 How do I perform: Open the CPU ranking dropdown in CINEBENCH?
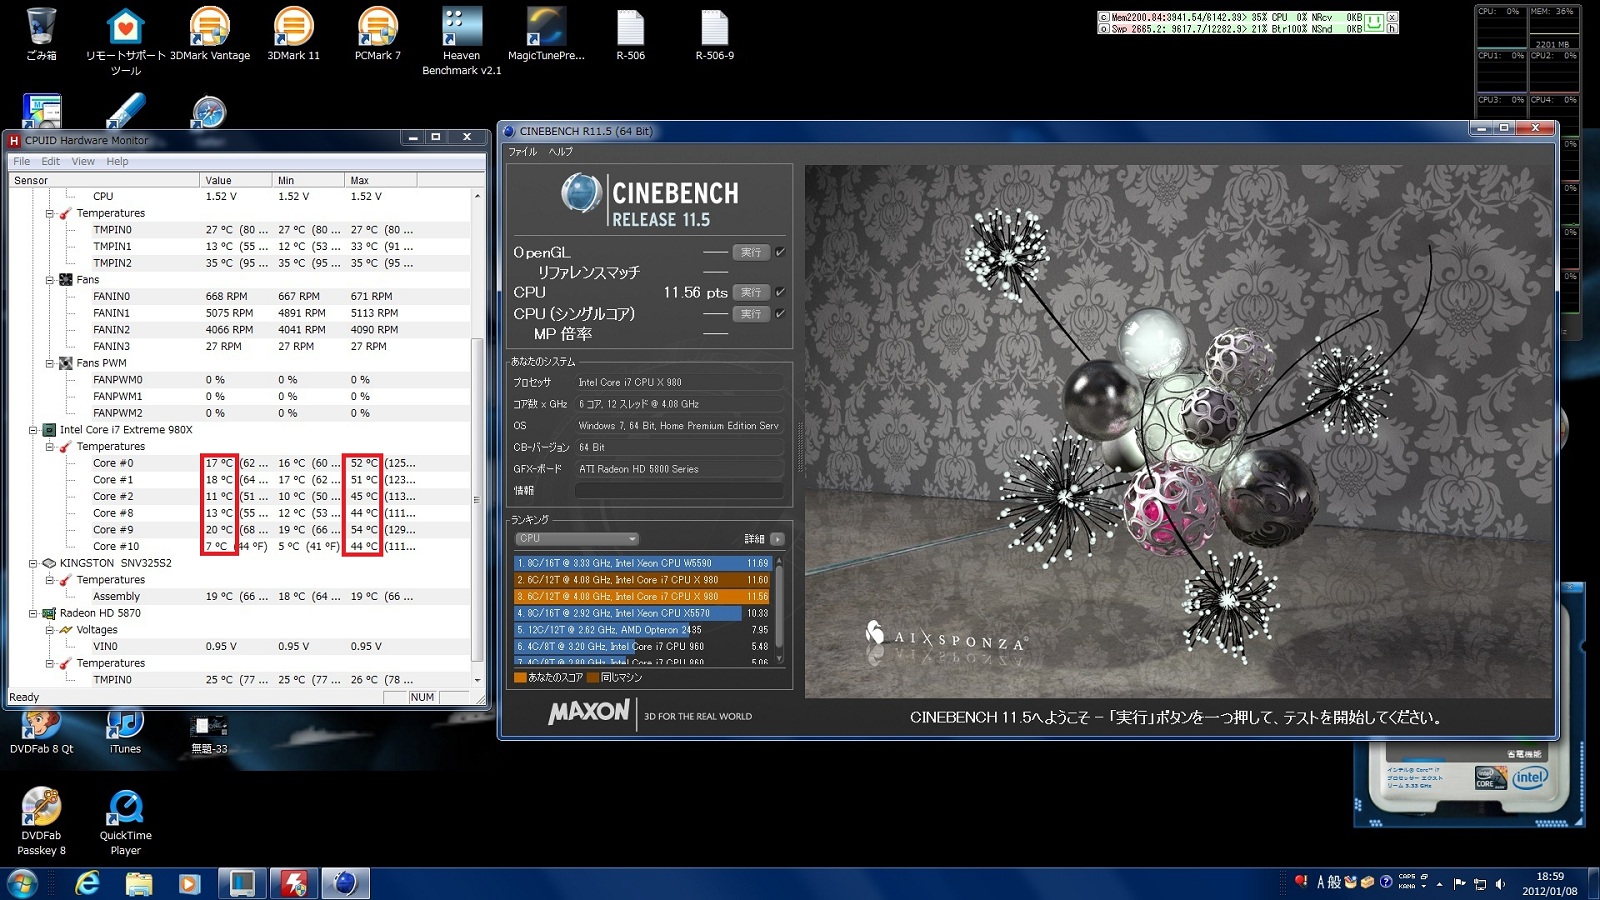click(577, 539)
